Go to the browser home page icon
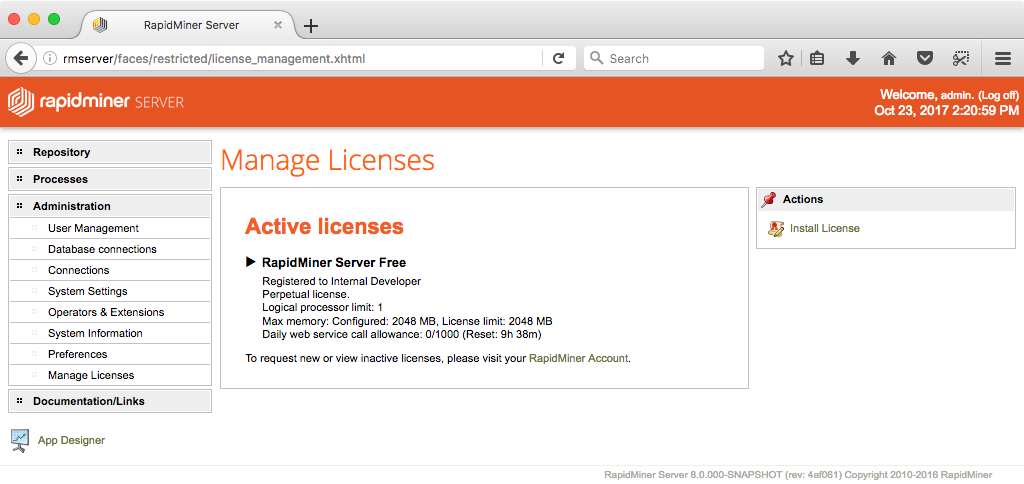1024x484 pixels. [888, 59]
